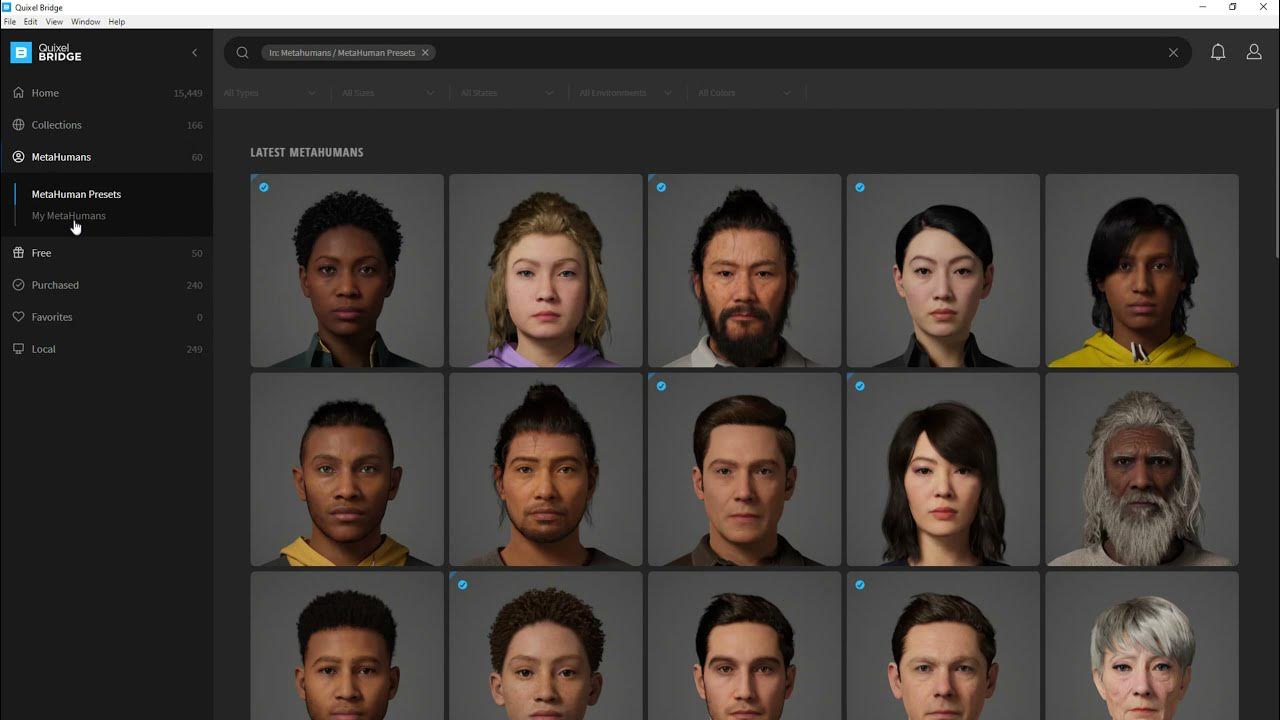The image size is (1280, 720).
Task: Select the person in the yellow hoodie with black bob
Action: tap(1142, 271)
